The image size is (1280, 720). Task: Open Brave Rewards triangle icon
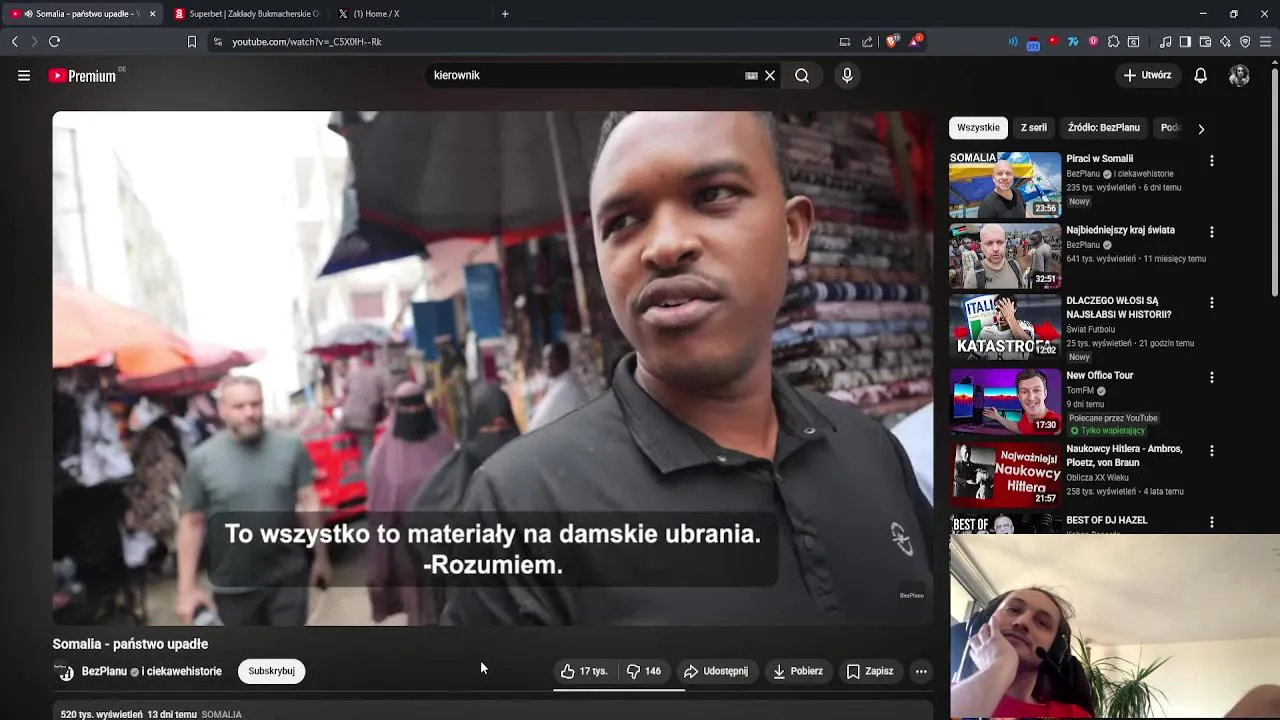pos(915,42)
